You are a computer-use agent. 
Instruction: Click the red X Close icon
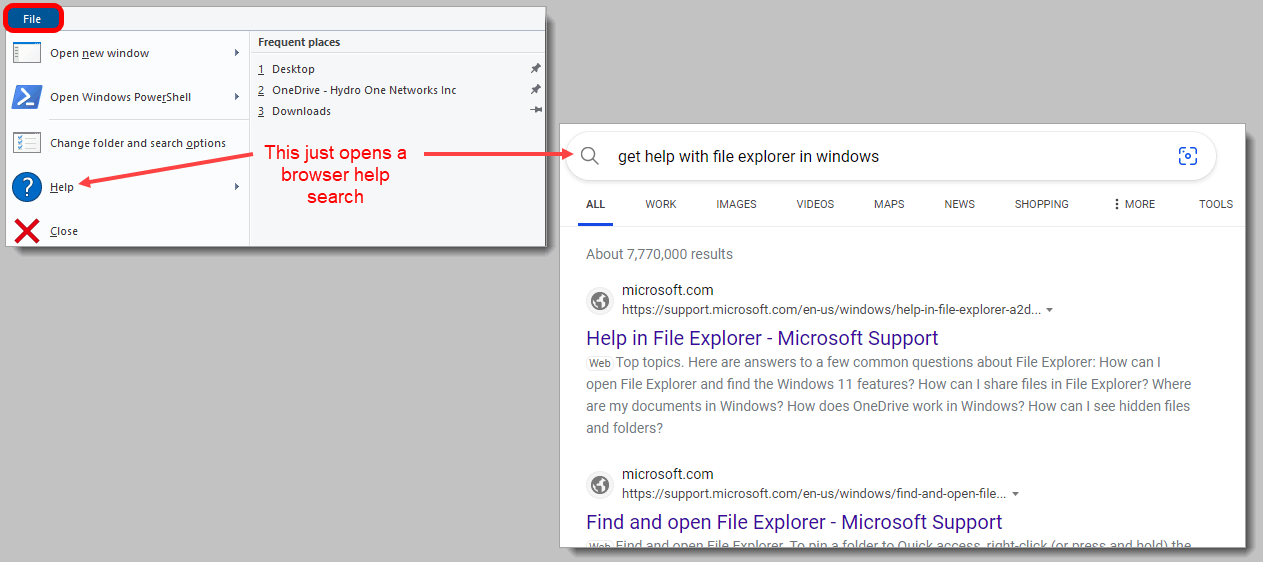(x=27, y=231)
